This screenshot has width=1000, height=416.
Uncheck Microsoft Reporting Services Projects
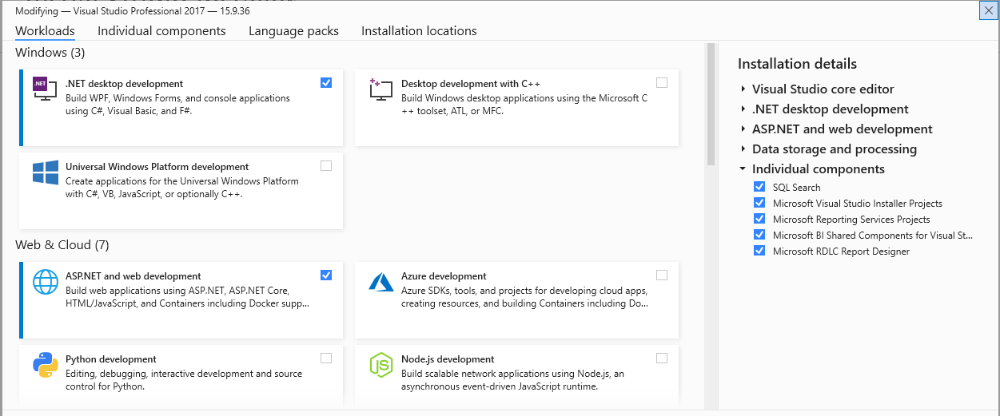(x=759, y=219)
